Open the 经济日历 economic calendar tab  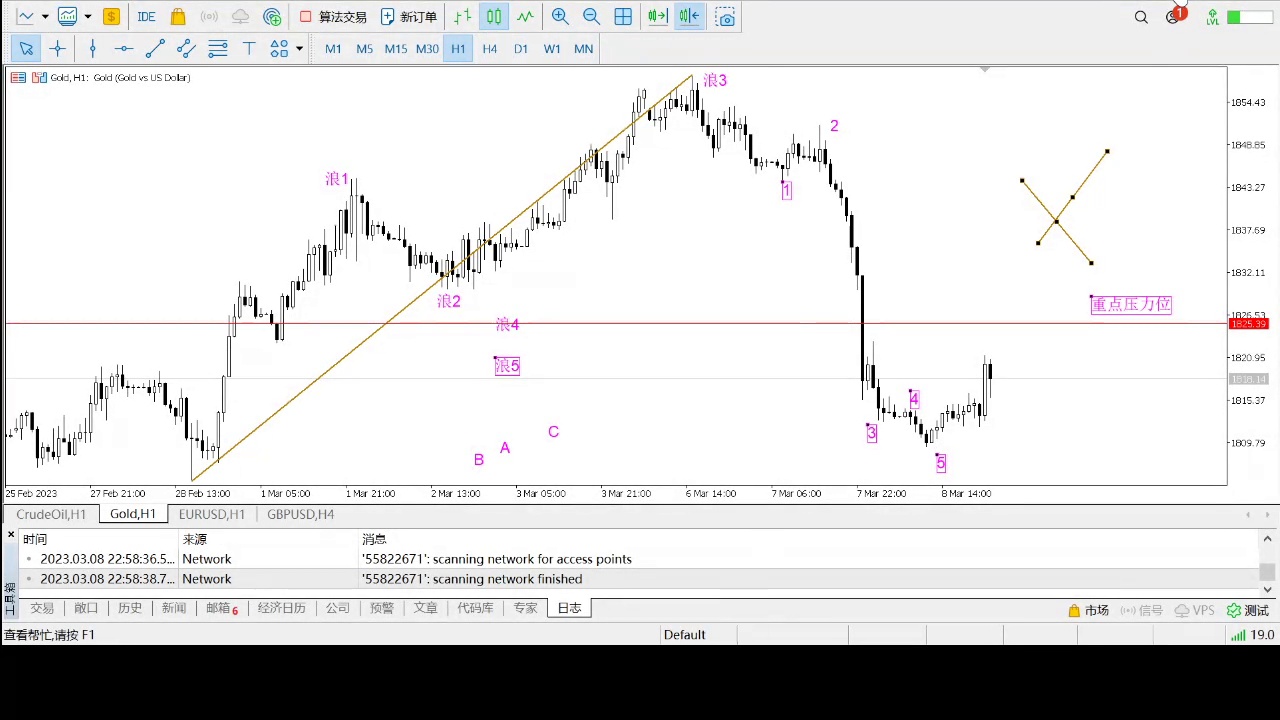coord(282,608)
